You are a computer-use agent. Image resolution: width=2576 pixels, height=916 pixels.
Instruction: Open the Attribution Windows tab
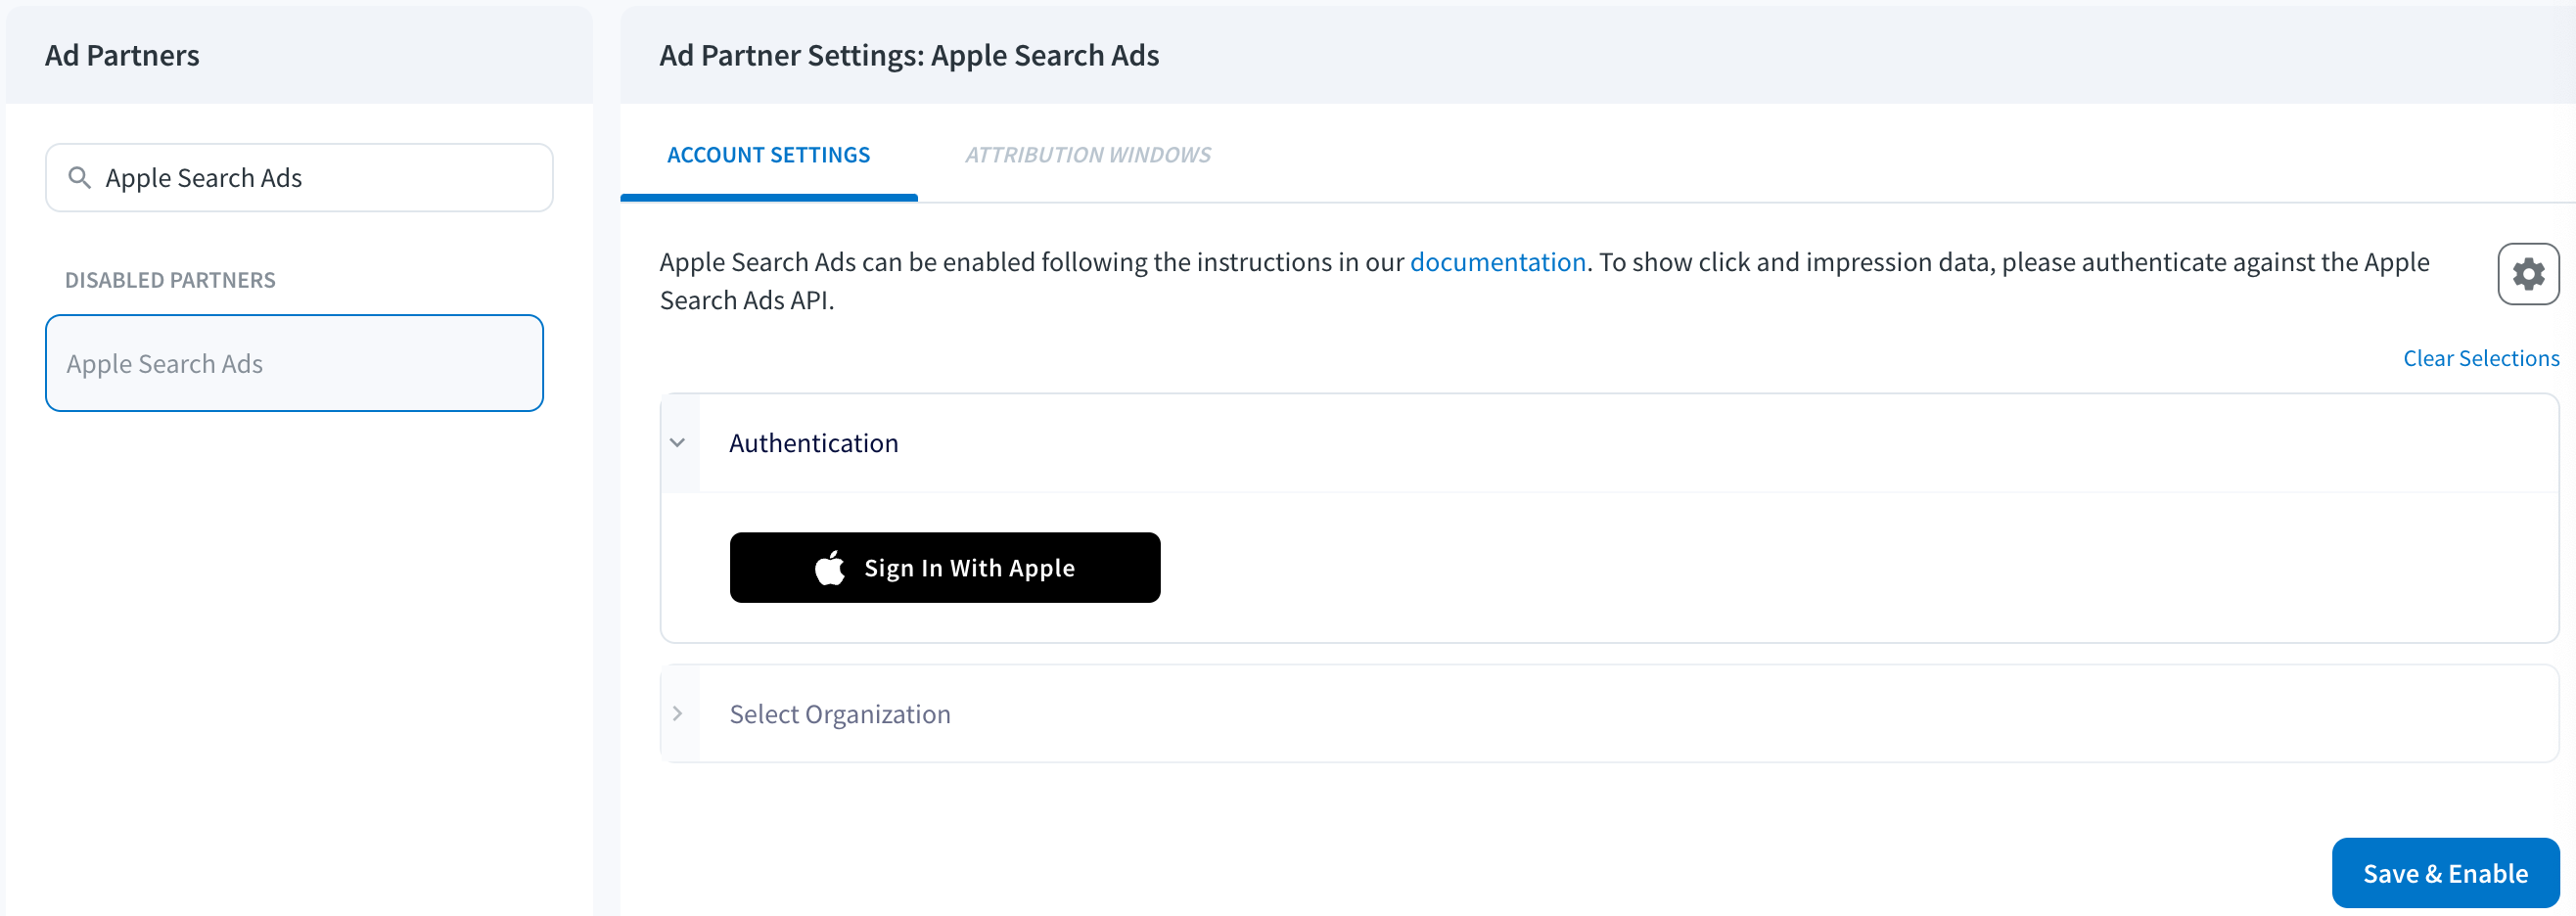point(1087,155)
